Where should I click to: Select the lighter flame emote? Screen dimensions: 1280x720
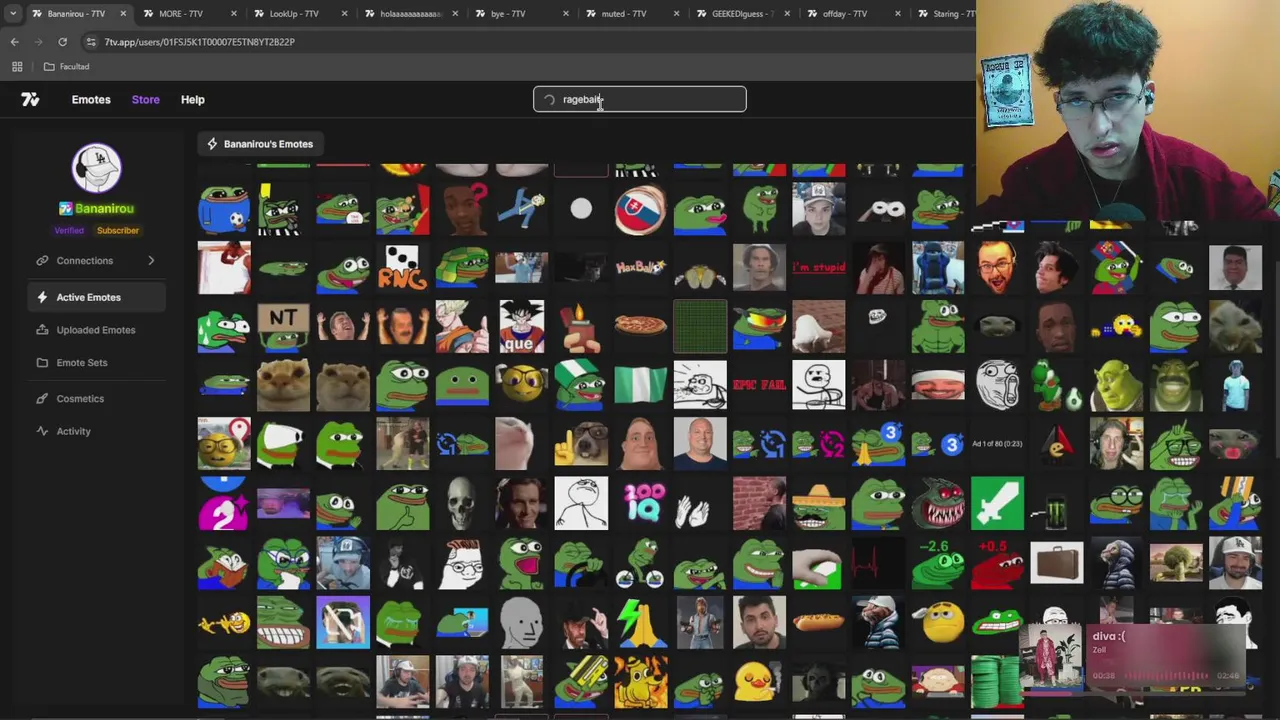pyautogui.click(x=581, y=327)
